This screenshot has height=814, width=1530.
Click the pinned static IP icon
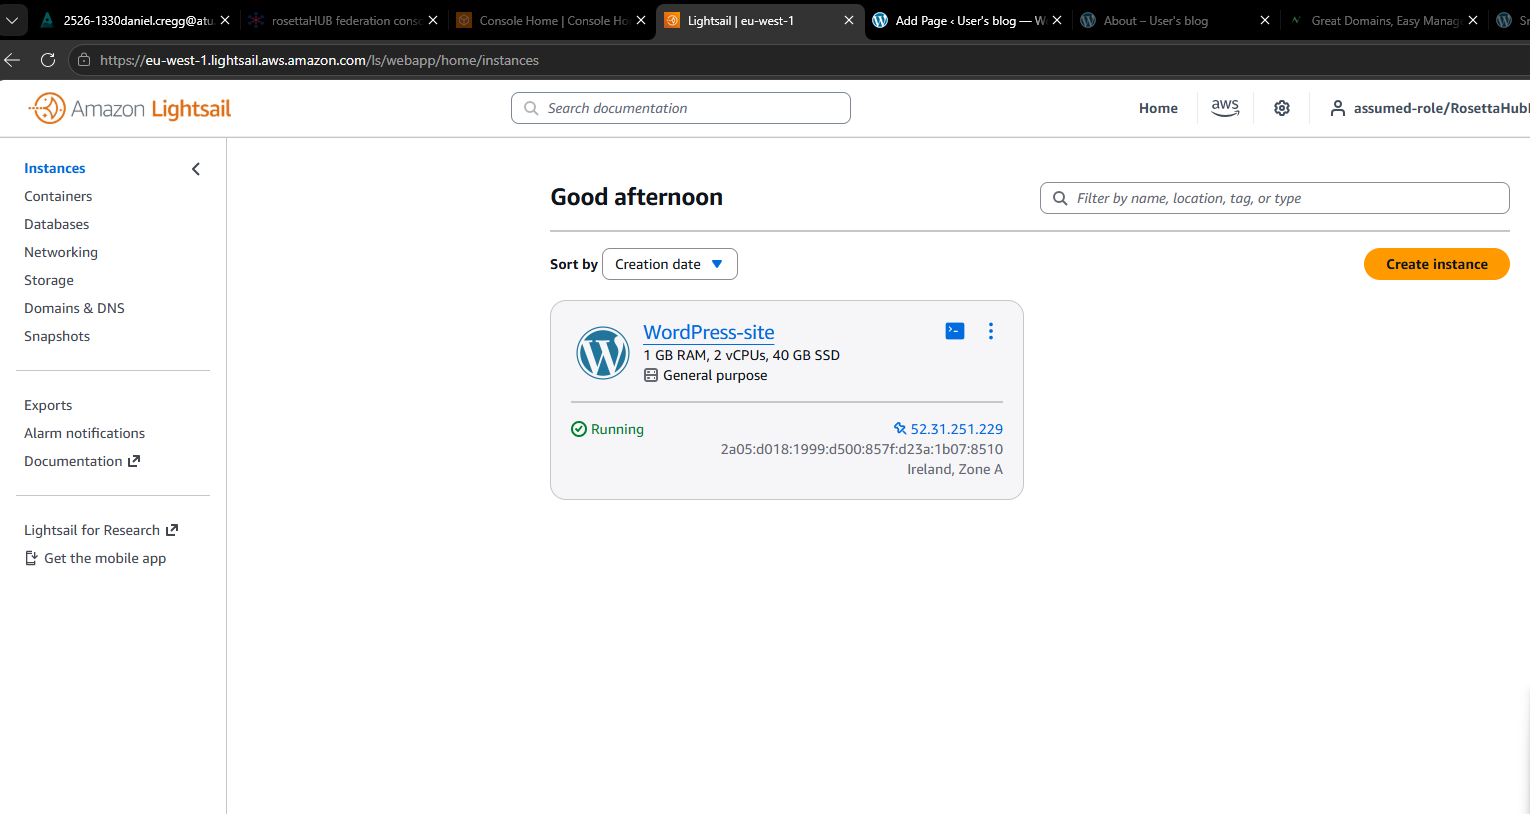(899, 429)
